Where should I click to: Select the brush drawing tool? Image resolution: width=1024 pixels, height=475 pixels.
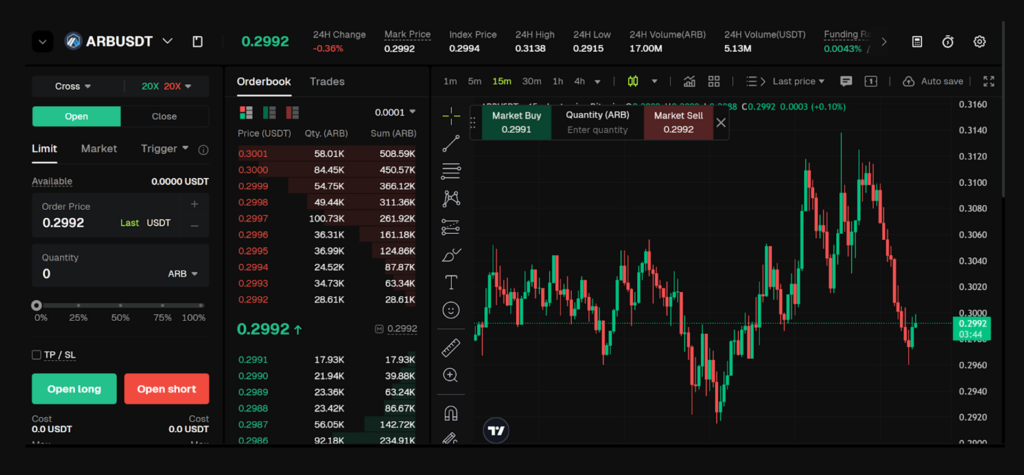(x=451, y=255)
